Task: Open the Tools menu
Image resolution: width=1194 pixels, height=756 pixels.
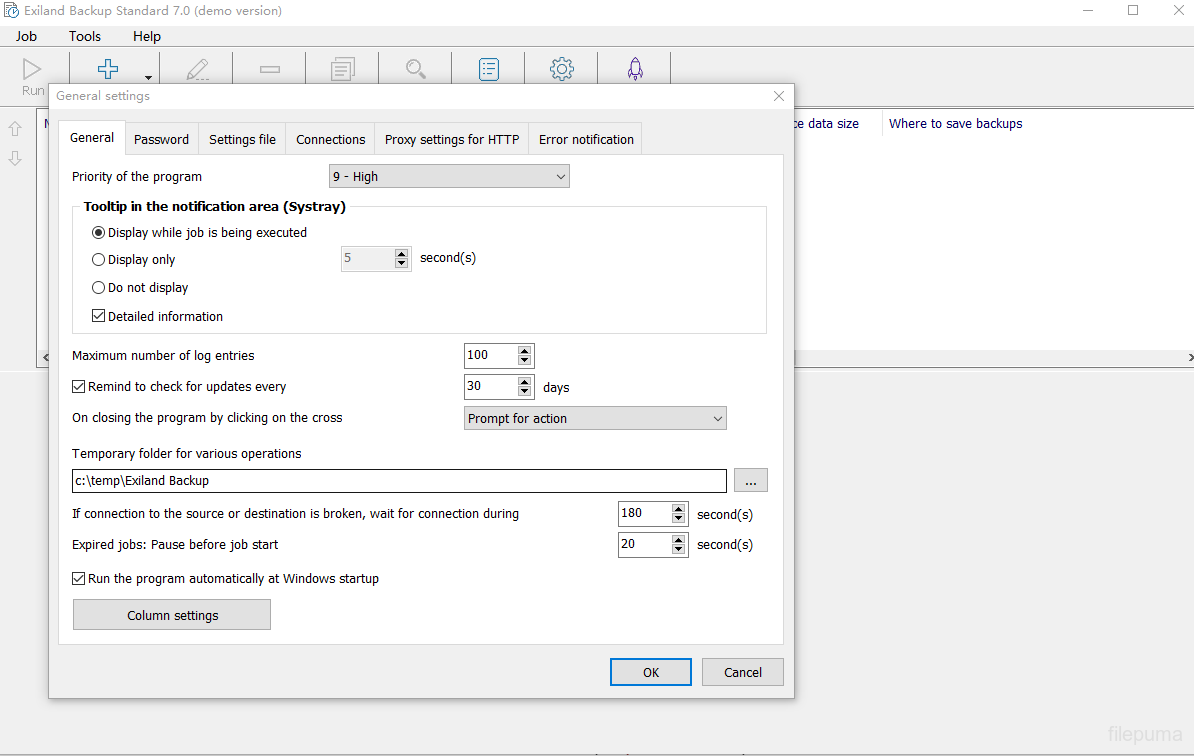Action: (x=85, y=36)
